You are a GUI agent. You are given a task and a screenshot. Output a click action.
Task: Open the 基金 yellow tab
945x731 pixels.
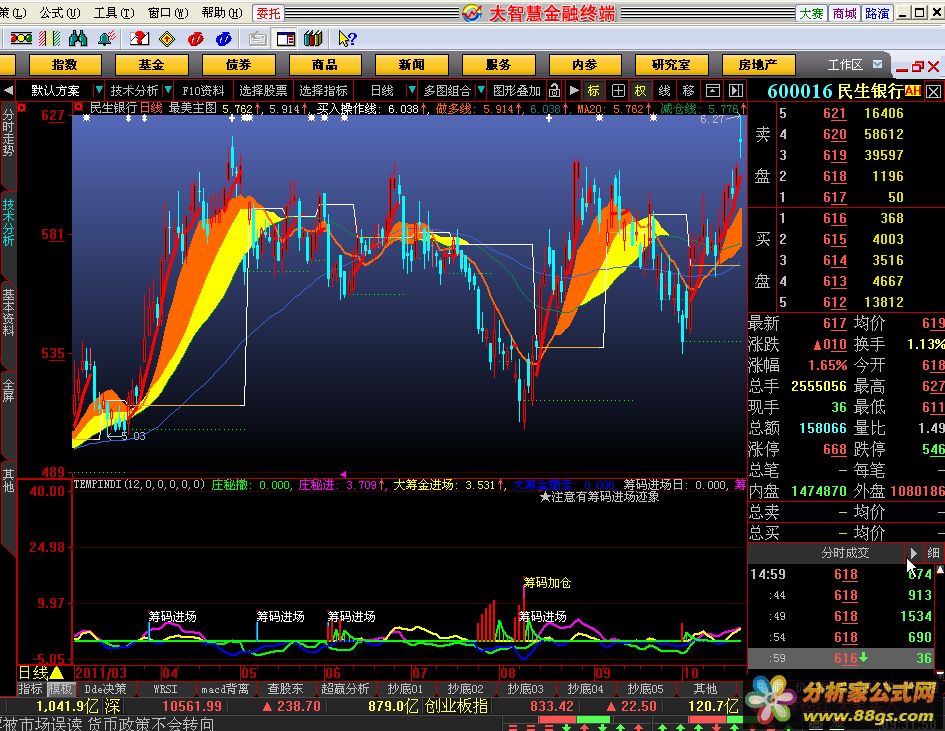[x=151, y=64]
